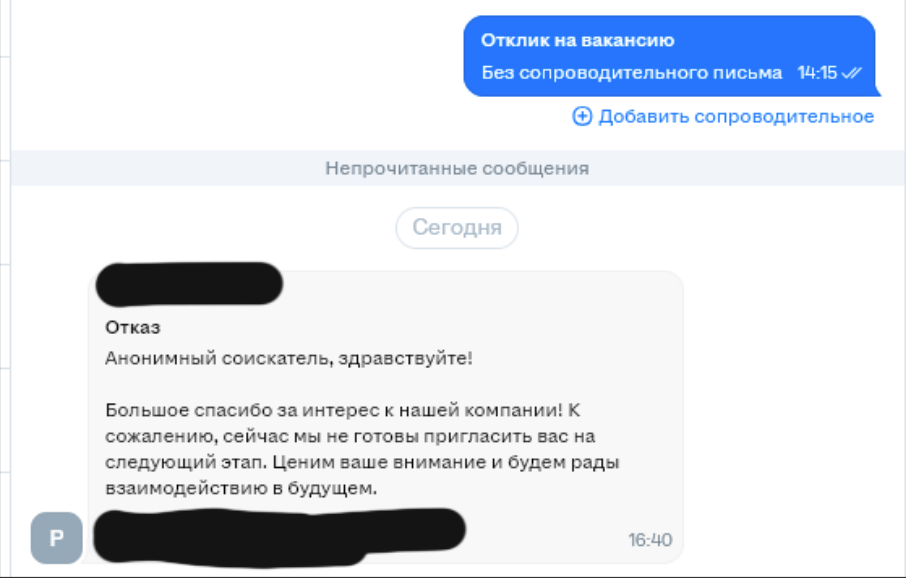906x578 pixels.
Task: Open the redacted sender name above Отказ
Action: pyautogui.click(x=189, y=282)
